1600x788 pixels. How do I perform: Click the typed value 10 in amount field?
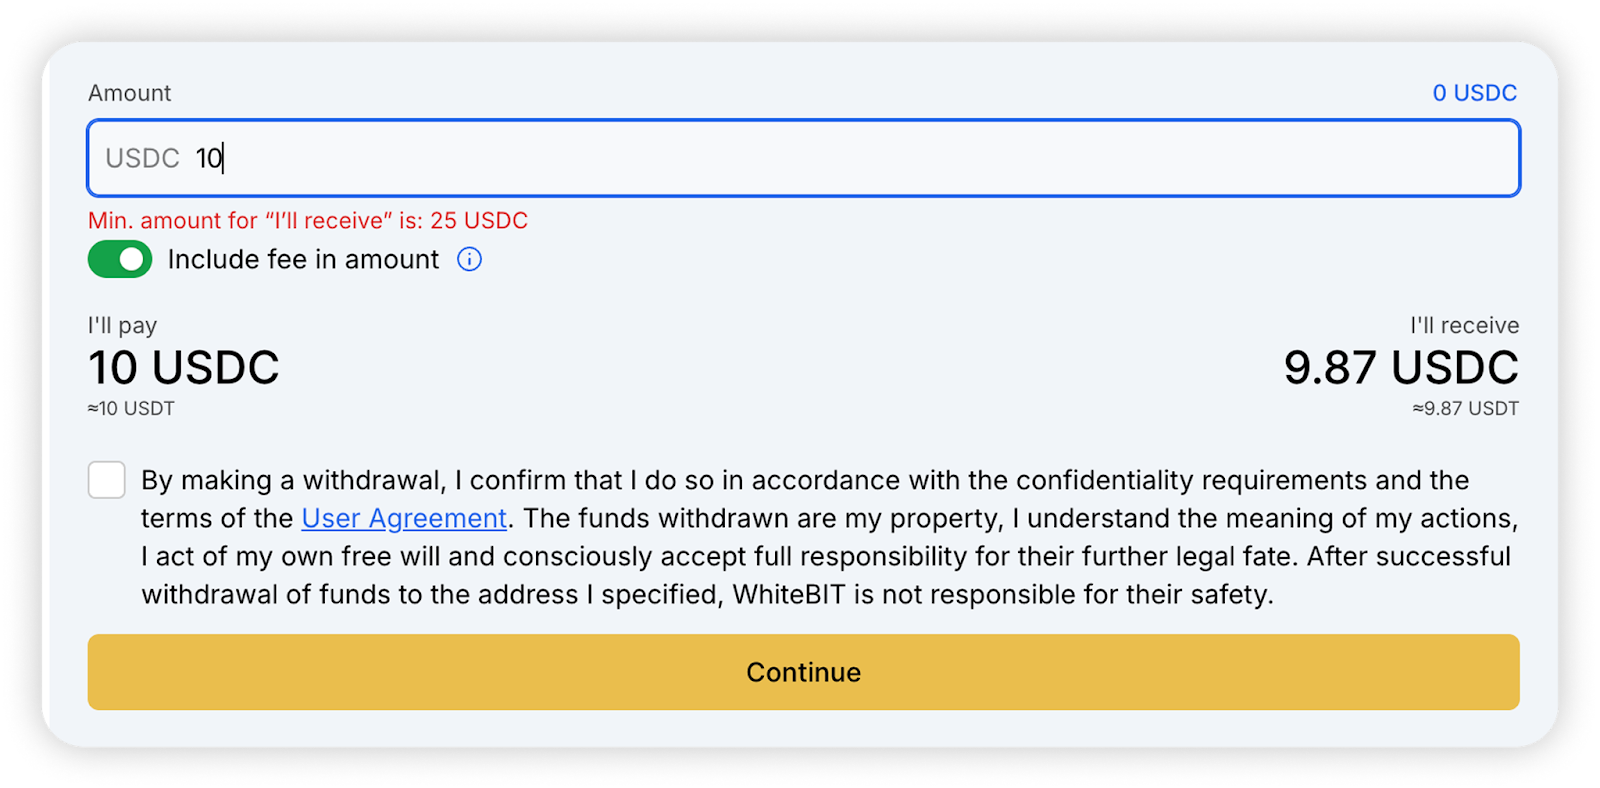[x=209, y=158]
